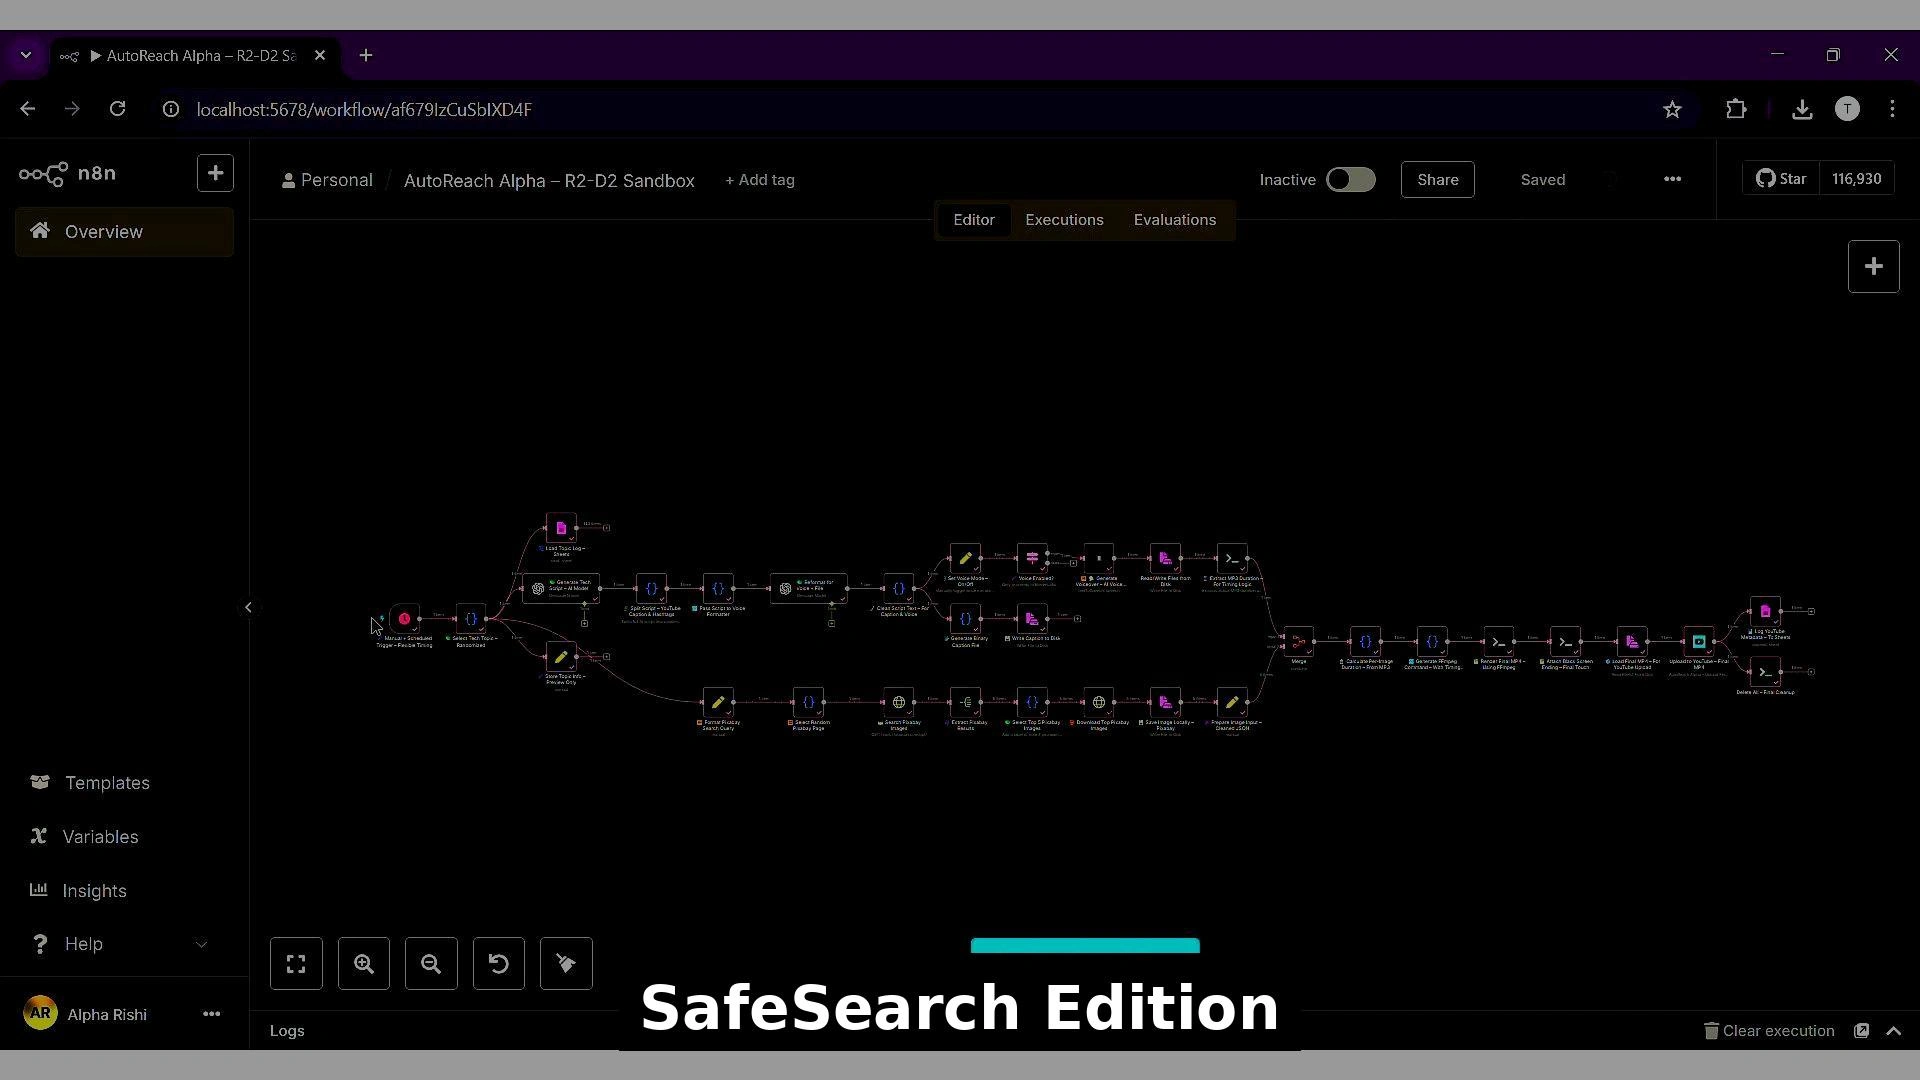Reset the canvas zoom level
The image size is (1920, 1080).
tap(499, 964)
